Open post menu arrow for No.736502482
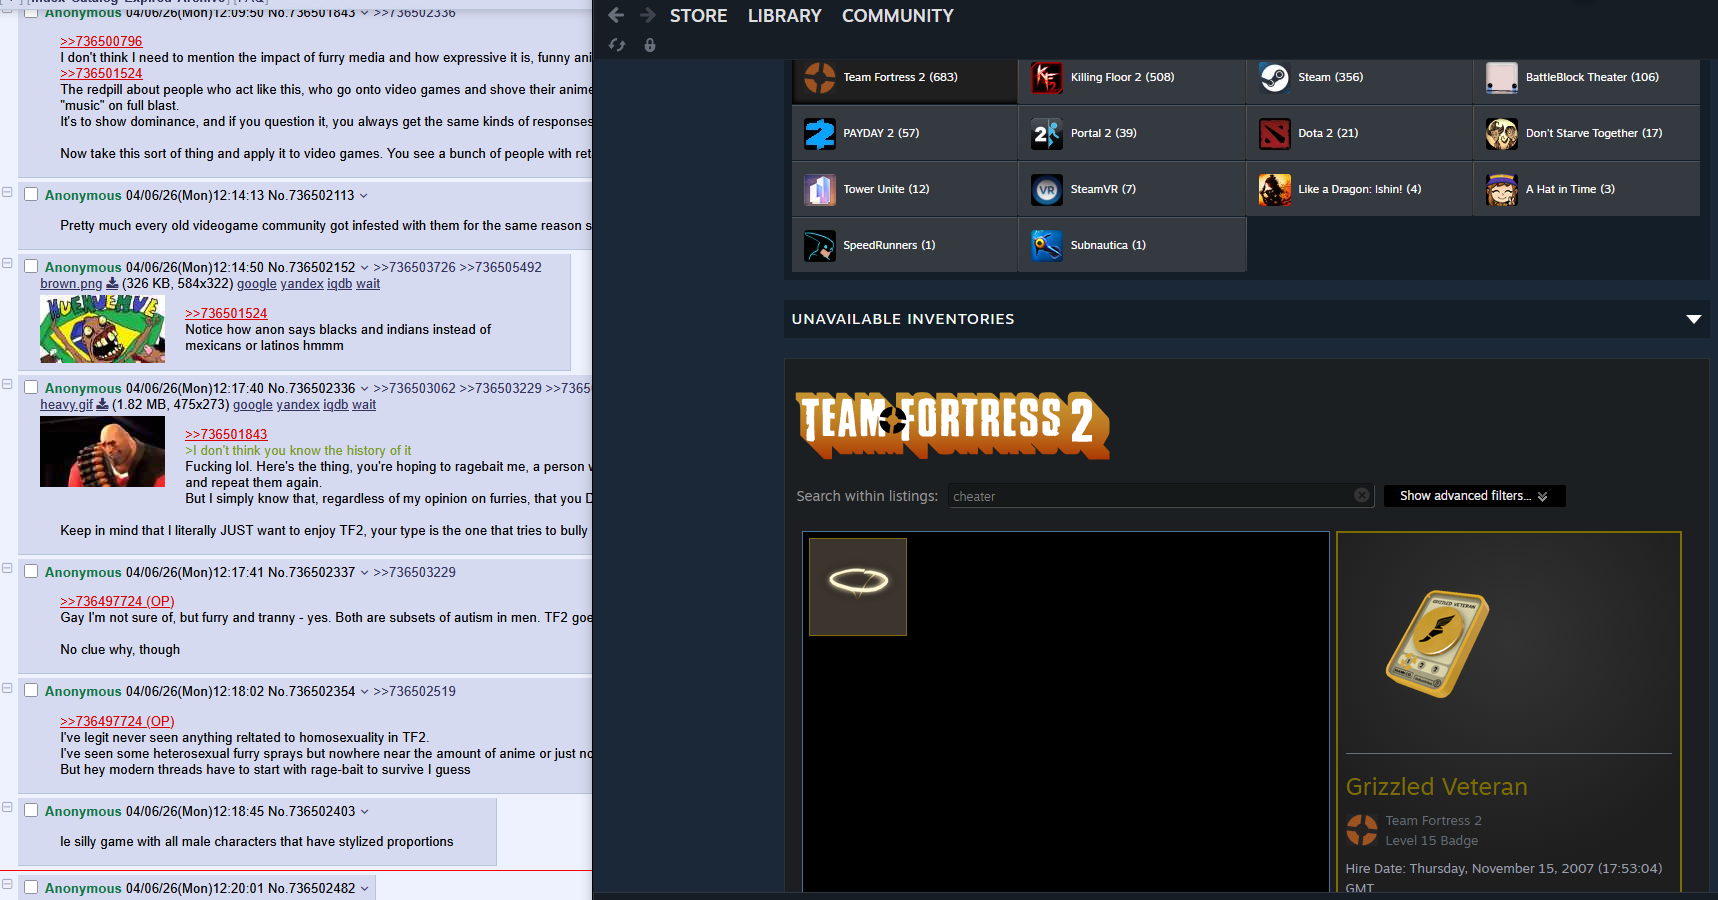The width and height of the screenshot is (1718, 900). (365, 889)
